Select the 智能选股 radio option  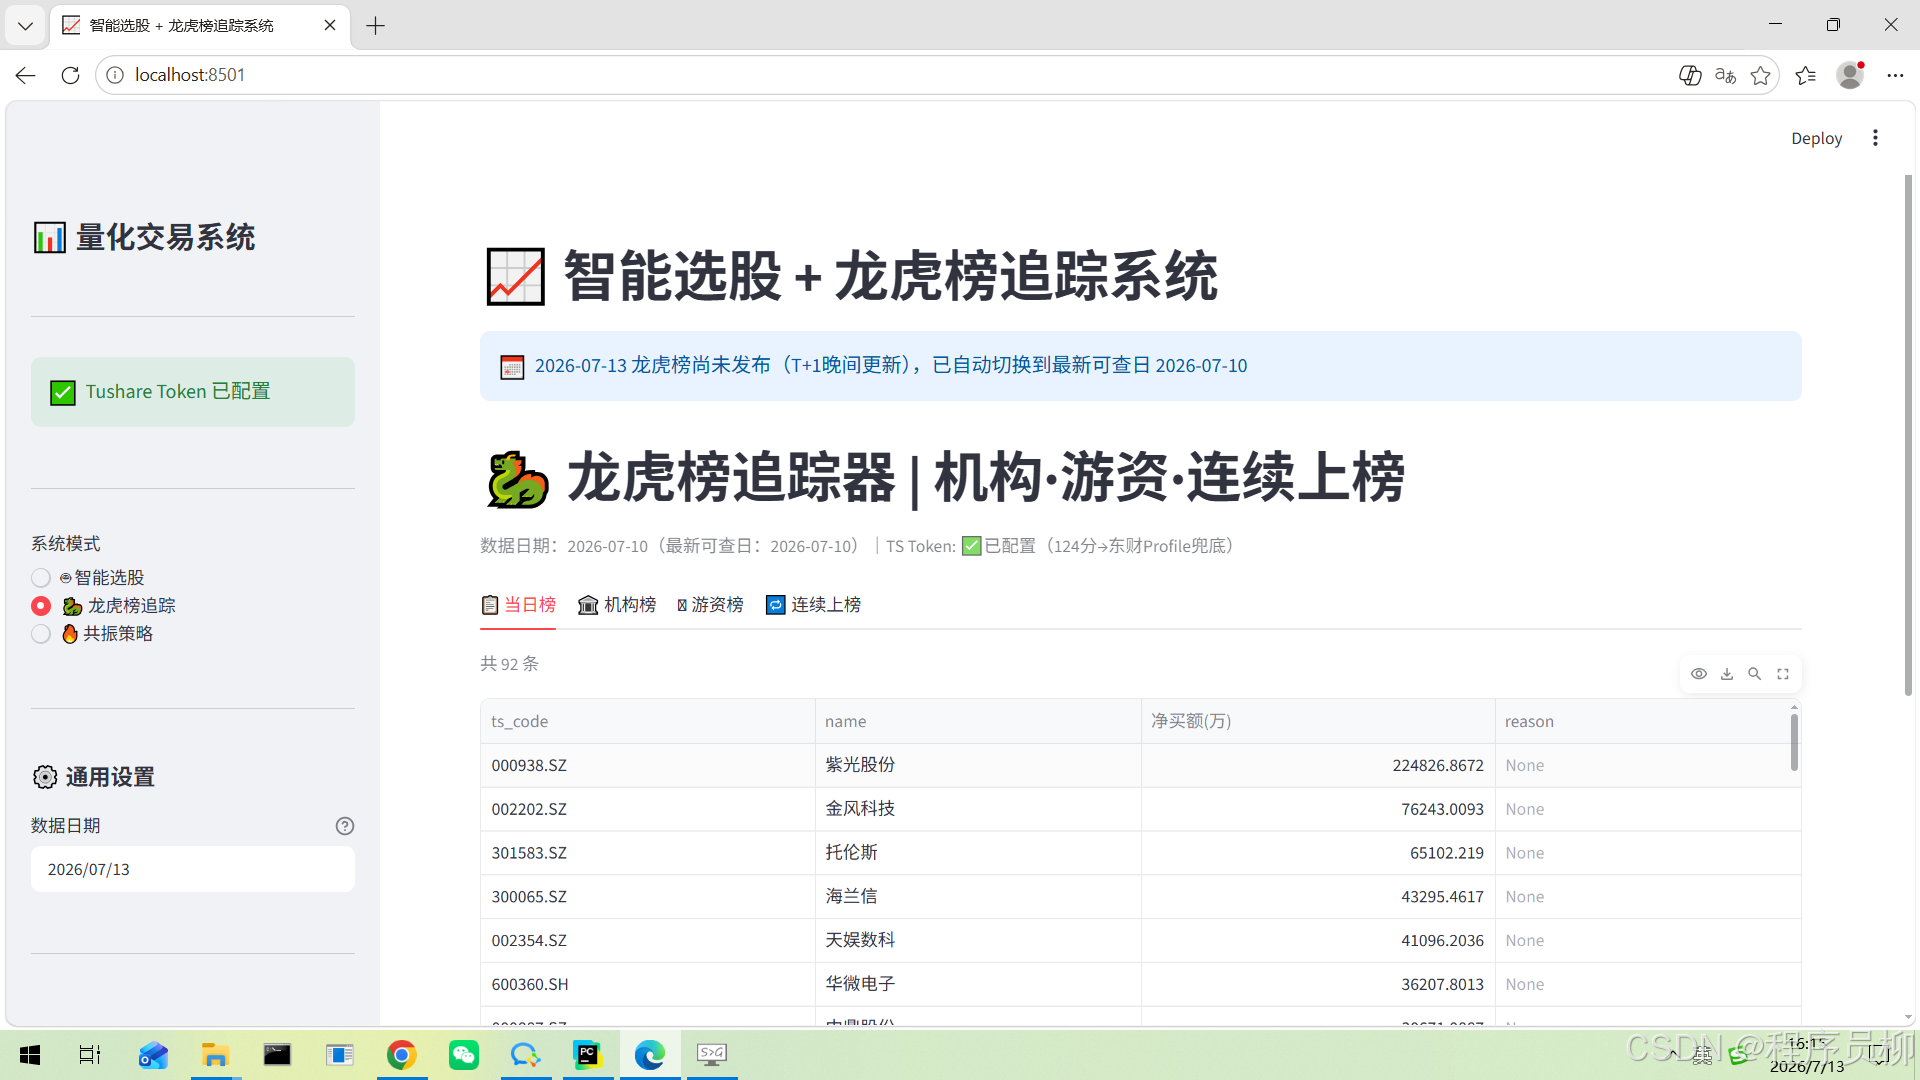(88, 578)
